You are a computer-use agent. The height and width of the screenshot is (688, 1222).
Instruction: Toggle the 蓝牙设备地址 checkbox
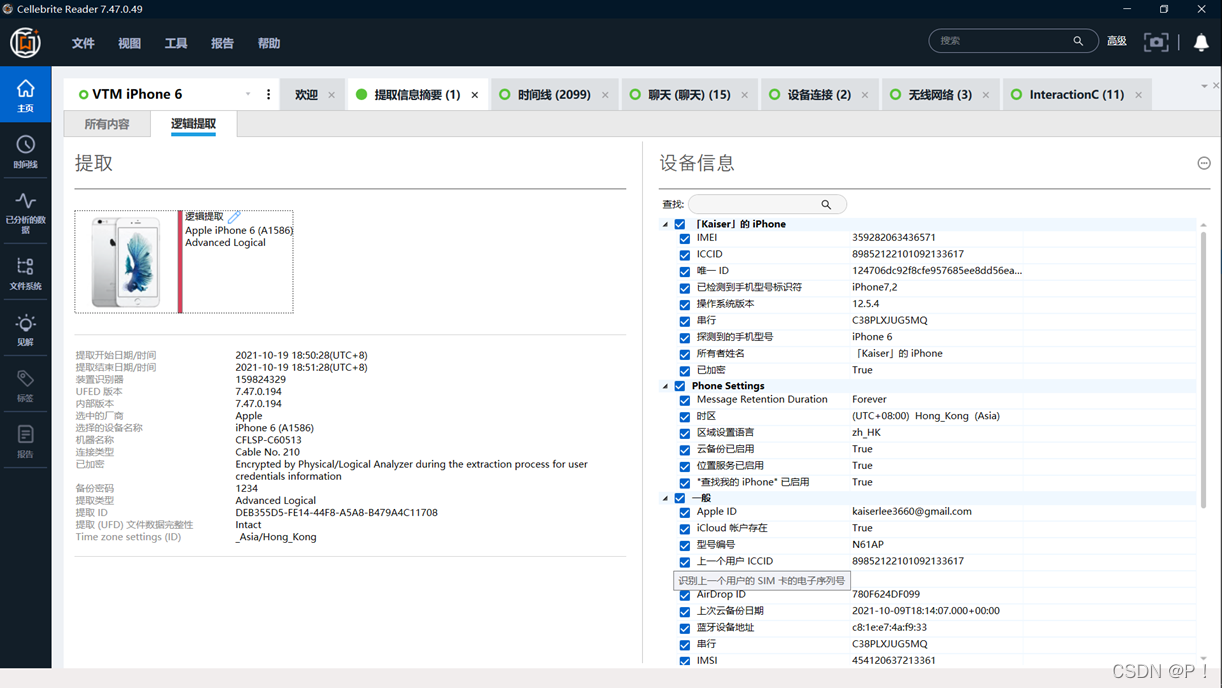pos(685,629)
